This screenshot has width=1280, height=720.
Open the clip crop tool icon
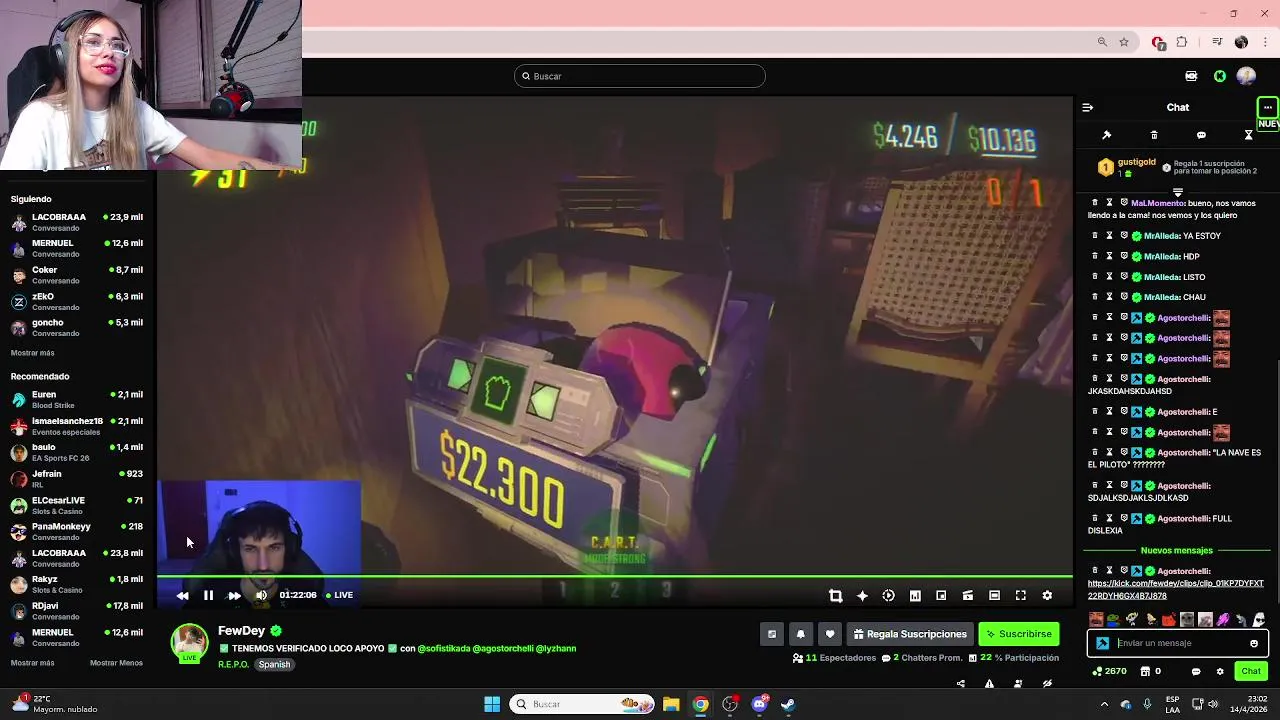835,595
